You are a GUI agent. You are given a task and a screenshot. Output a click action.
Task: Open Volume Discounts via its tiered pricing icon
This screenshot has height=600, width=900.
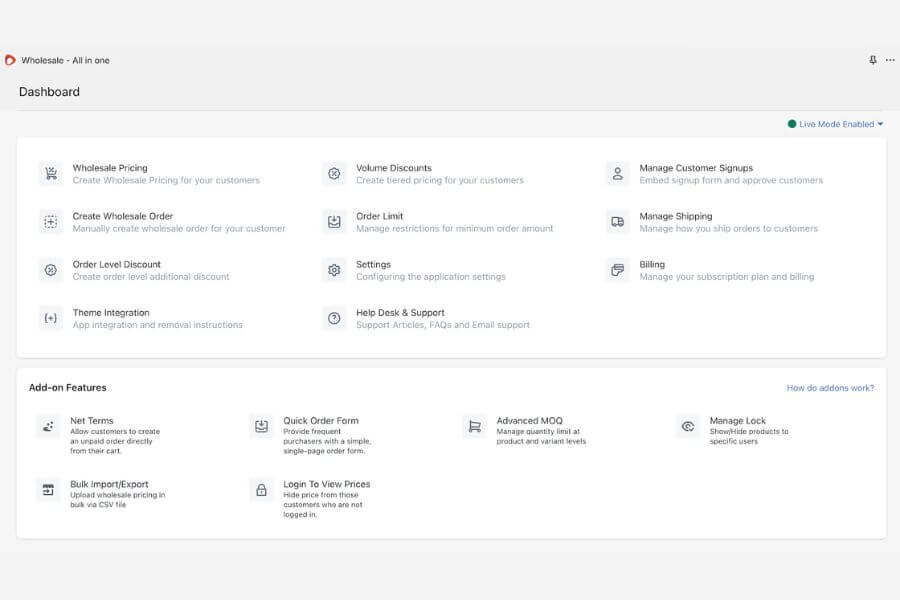pyautogui.click(x=333, y=172)
